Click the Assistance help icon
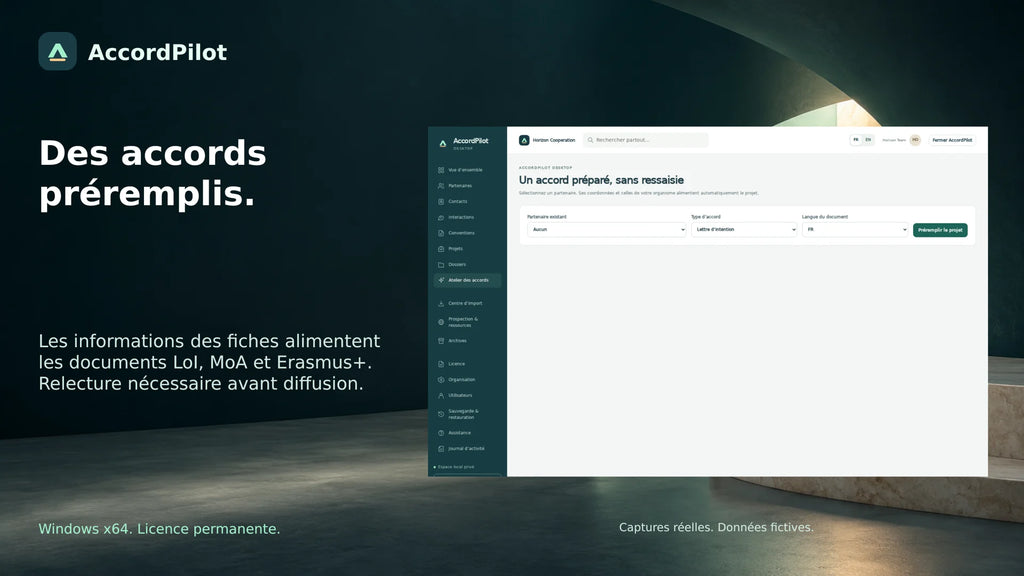 (x=441, y=433)
